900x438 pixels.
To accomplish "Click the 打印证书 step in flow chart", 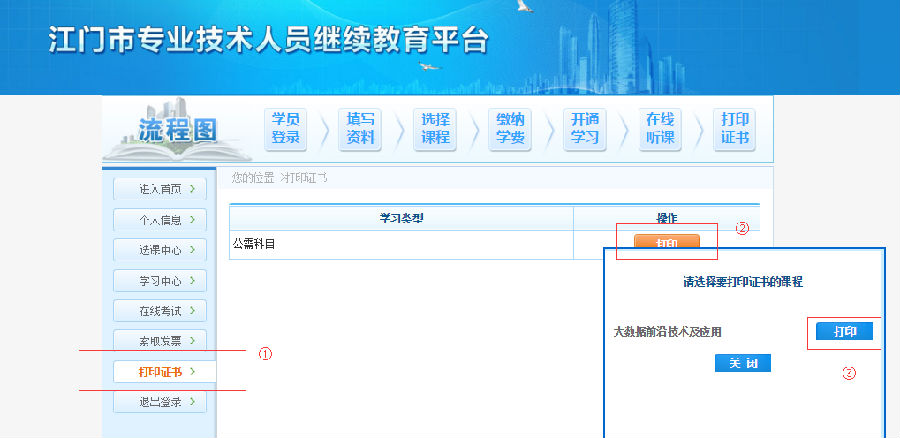I will coord(735,129).
